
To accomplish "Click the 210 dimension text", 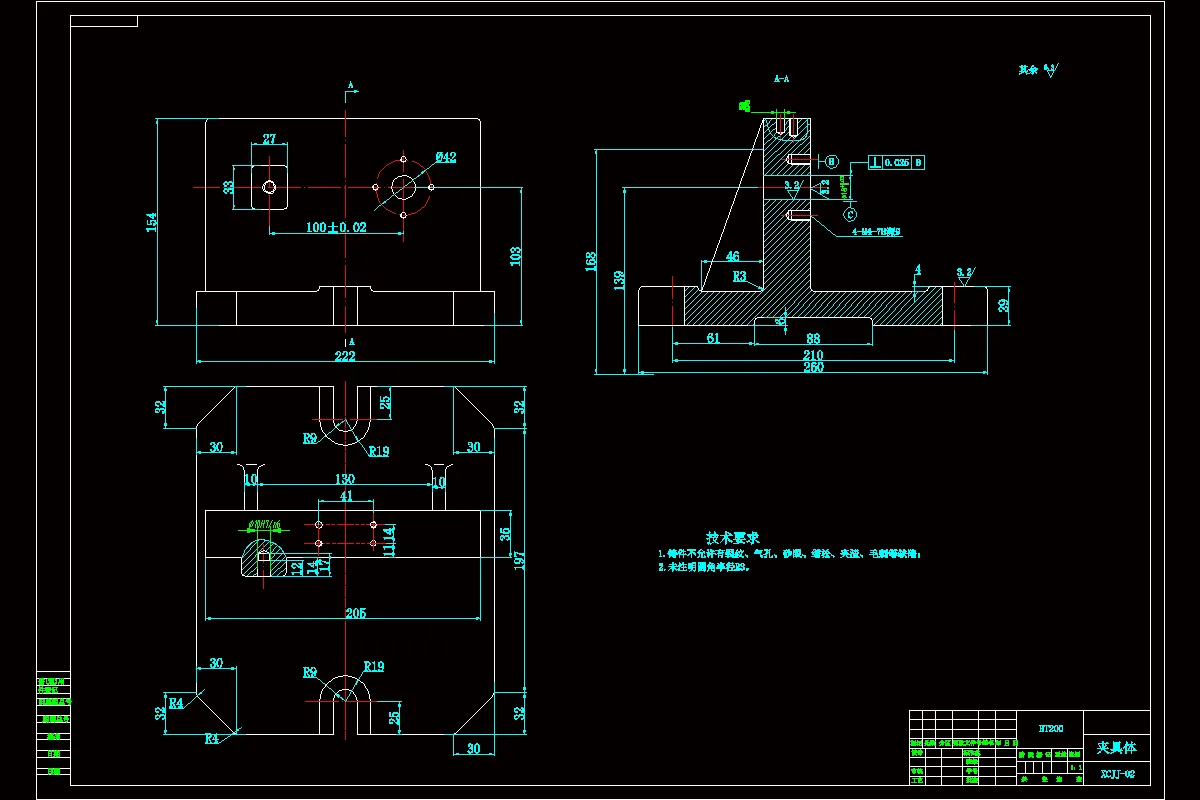I will (x=812, y=355).
